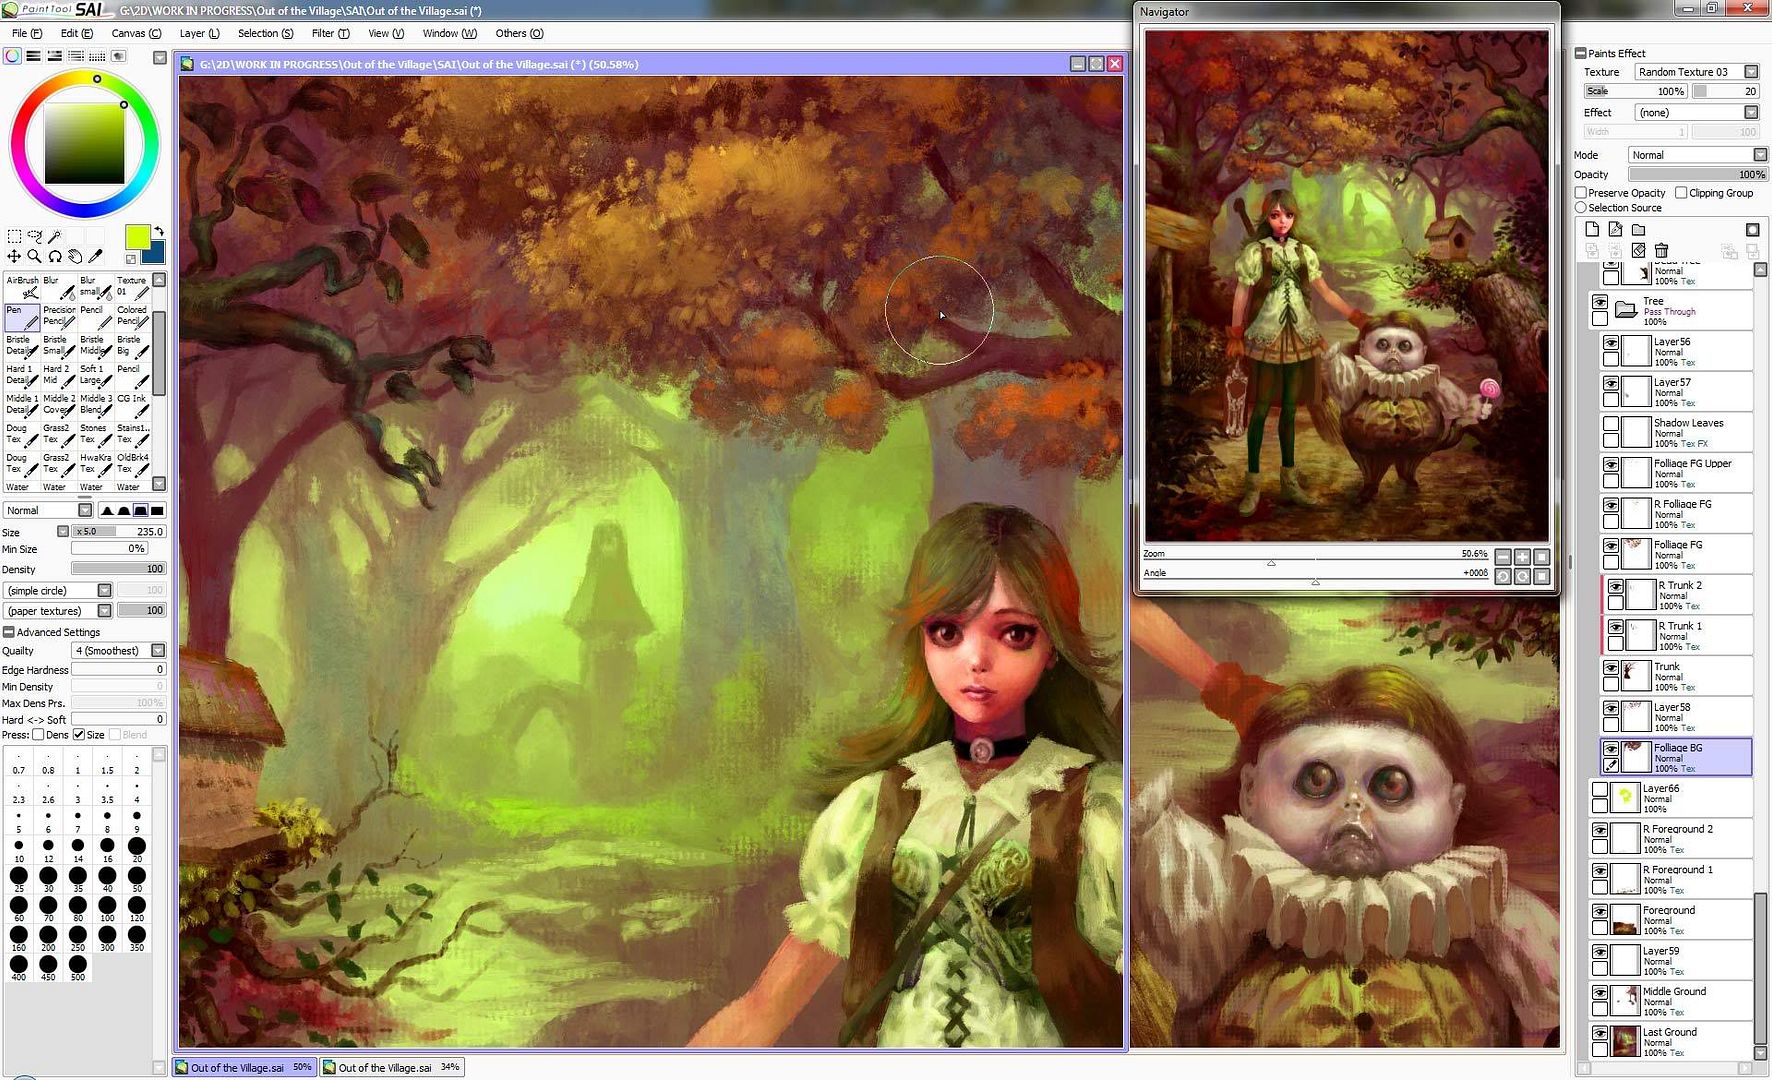Select the Hand pan tool

coord(75,257)
